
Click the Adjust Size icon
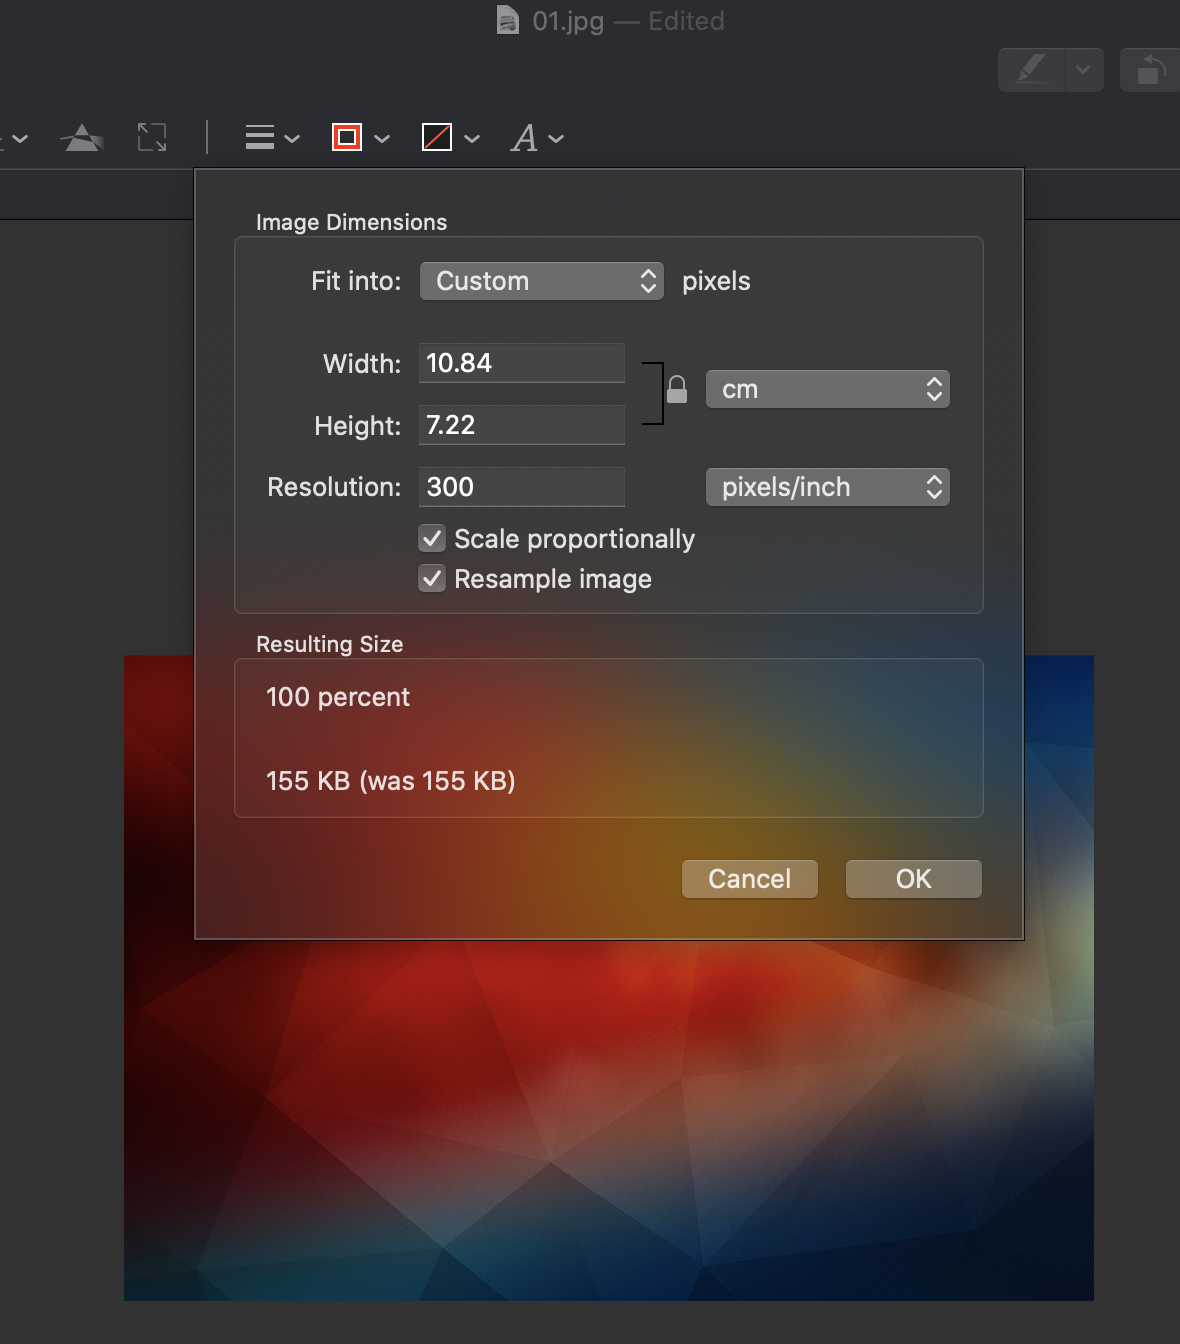(152, 137)
